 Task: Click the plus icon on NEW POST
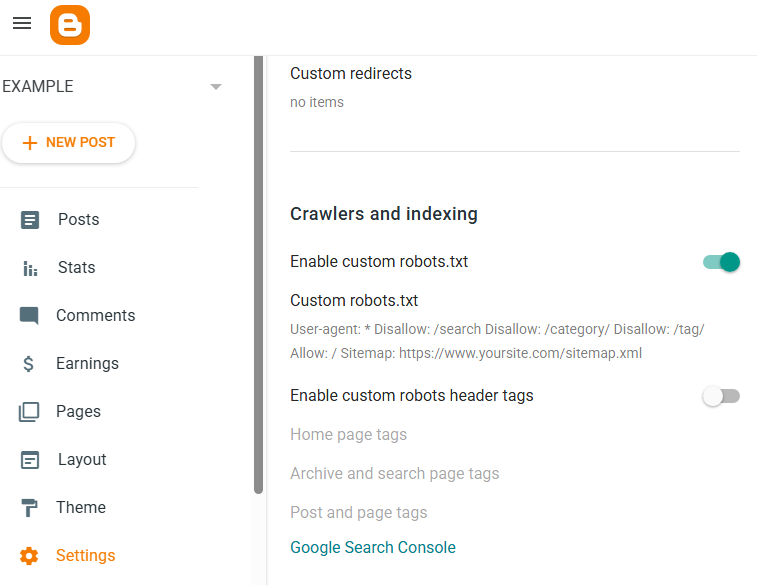click(x=30, y=142)
